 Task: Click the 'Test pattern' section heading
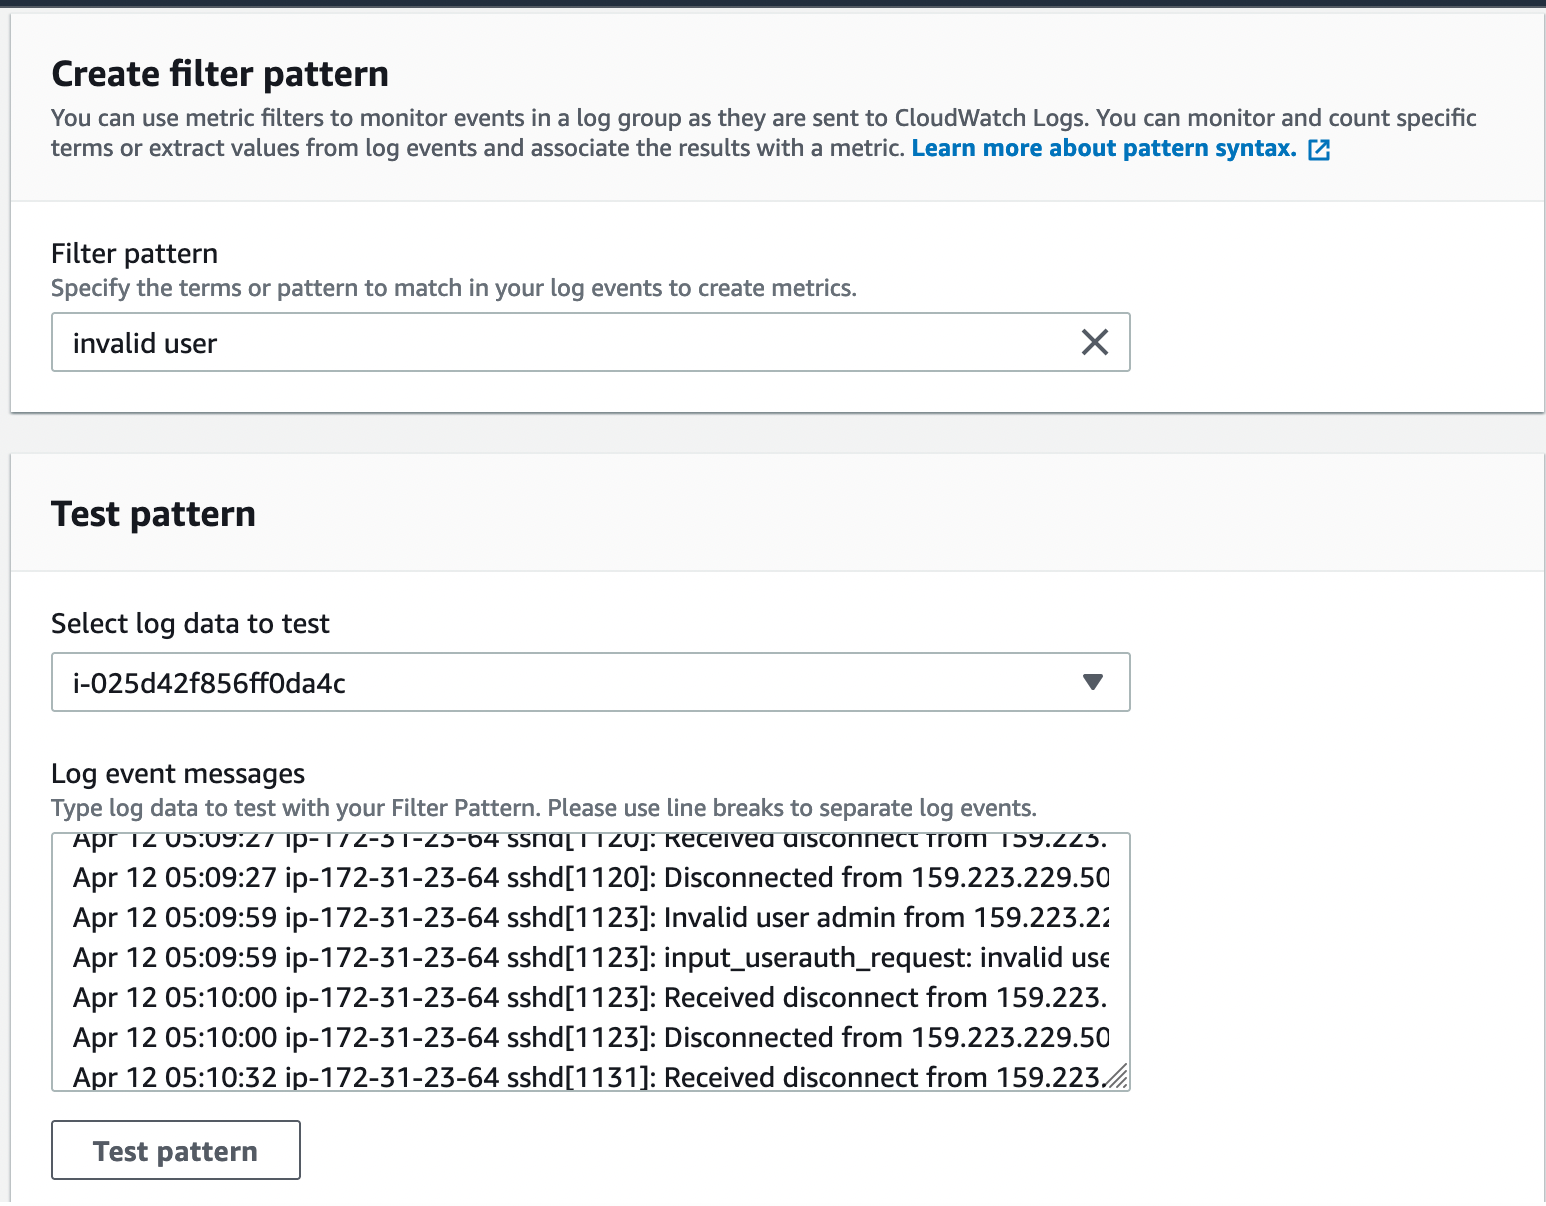coord(153,514)
